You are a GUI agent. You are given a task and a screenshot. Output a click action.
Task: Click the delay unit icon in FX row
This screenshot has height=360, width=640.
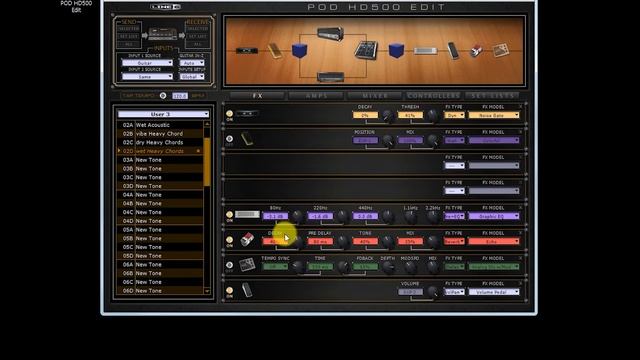[x=247, y=265]
